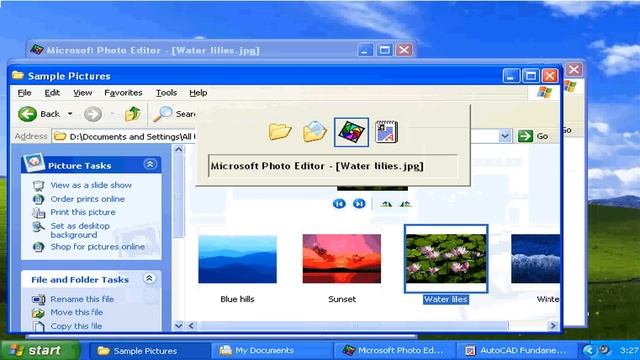Screen dimensions: 640x360
Task: Pick Microsoft Photo Editor icon in task switcher
Action: pos(351,132)
